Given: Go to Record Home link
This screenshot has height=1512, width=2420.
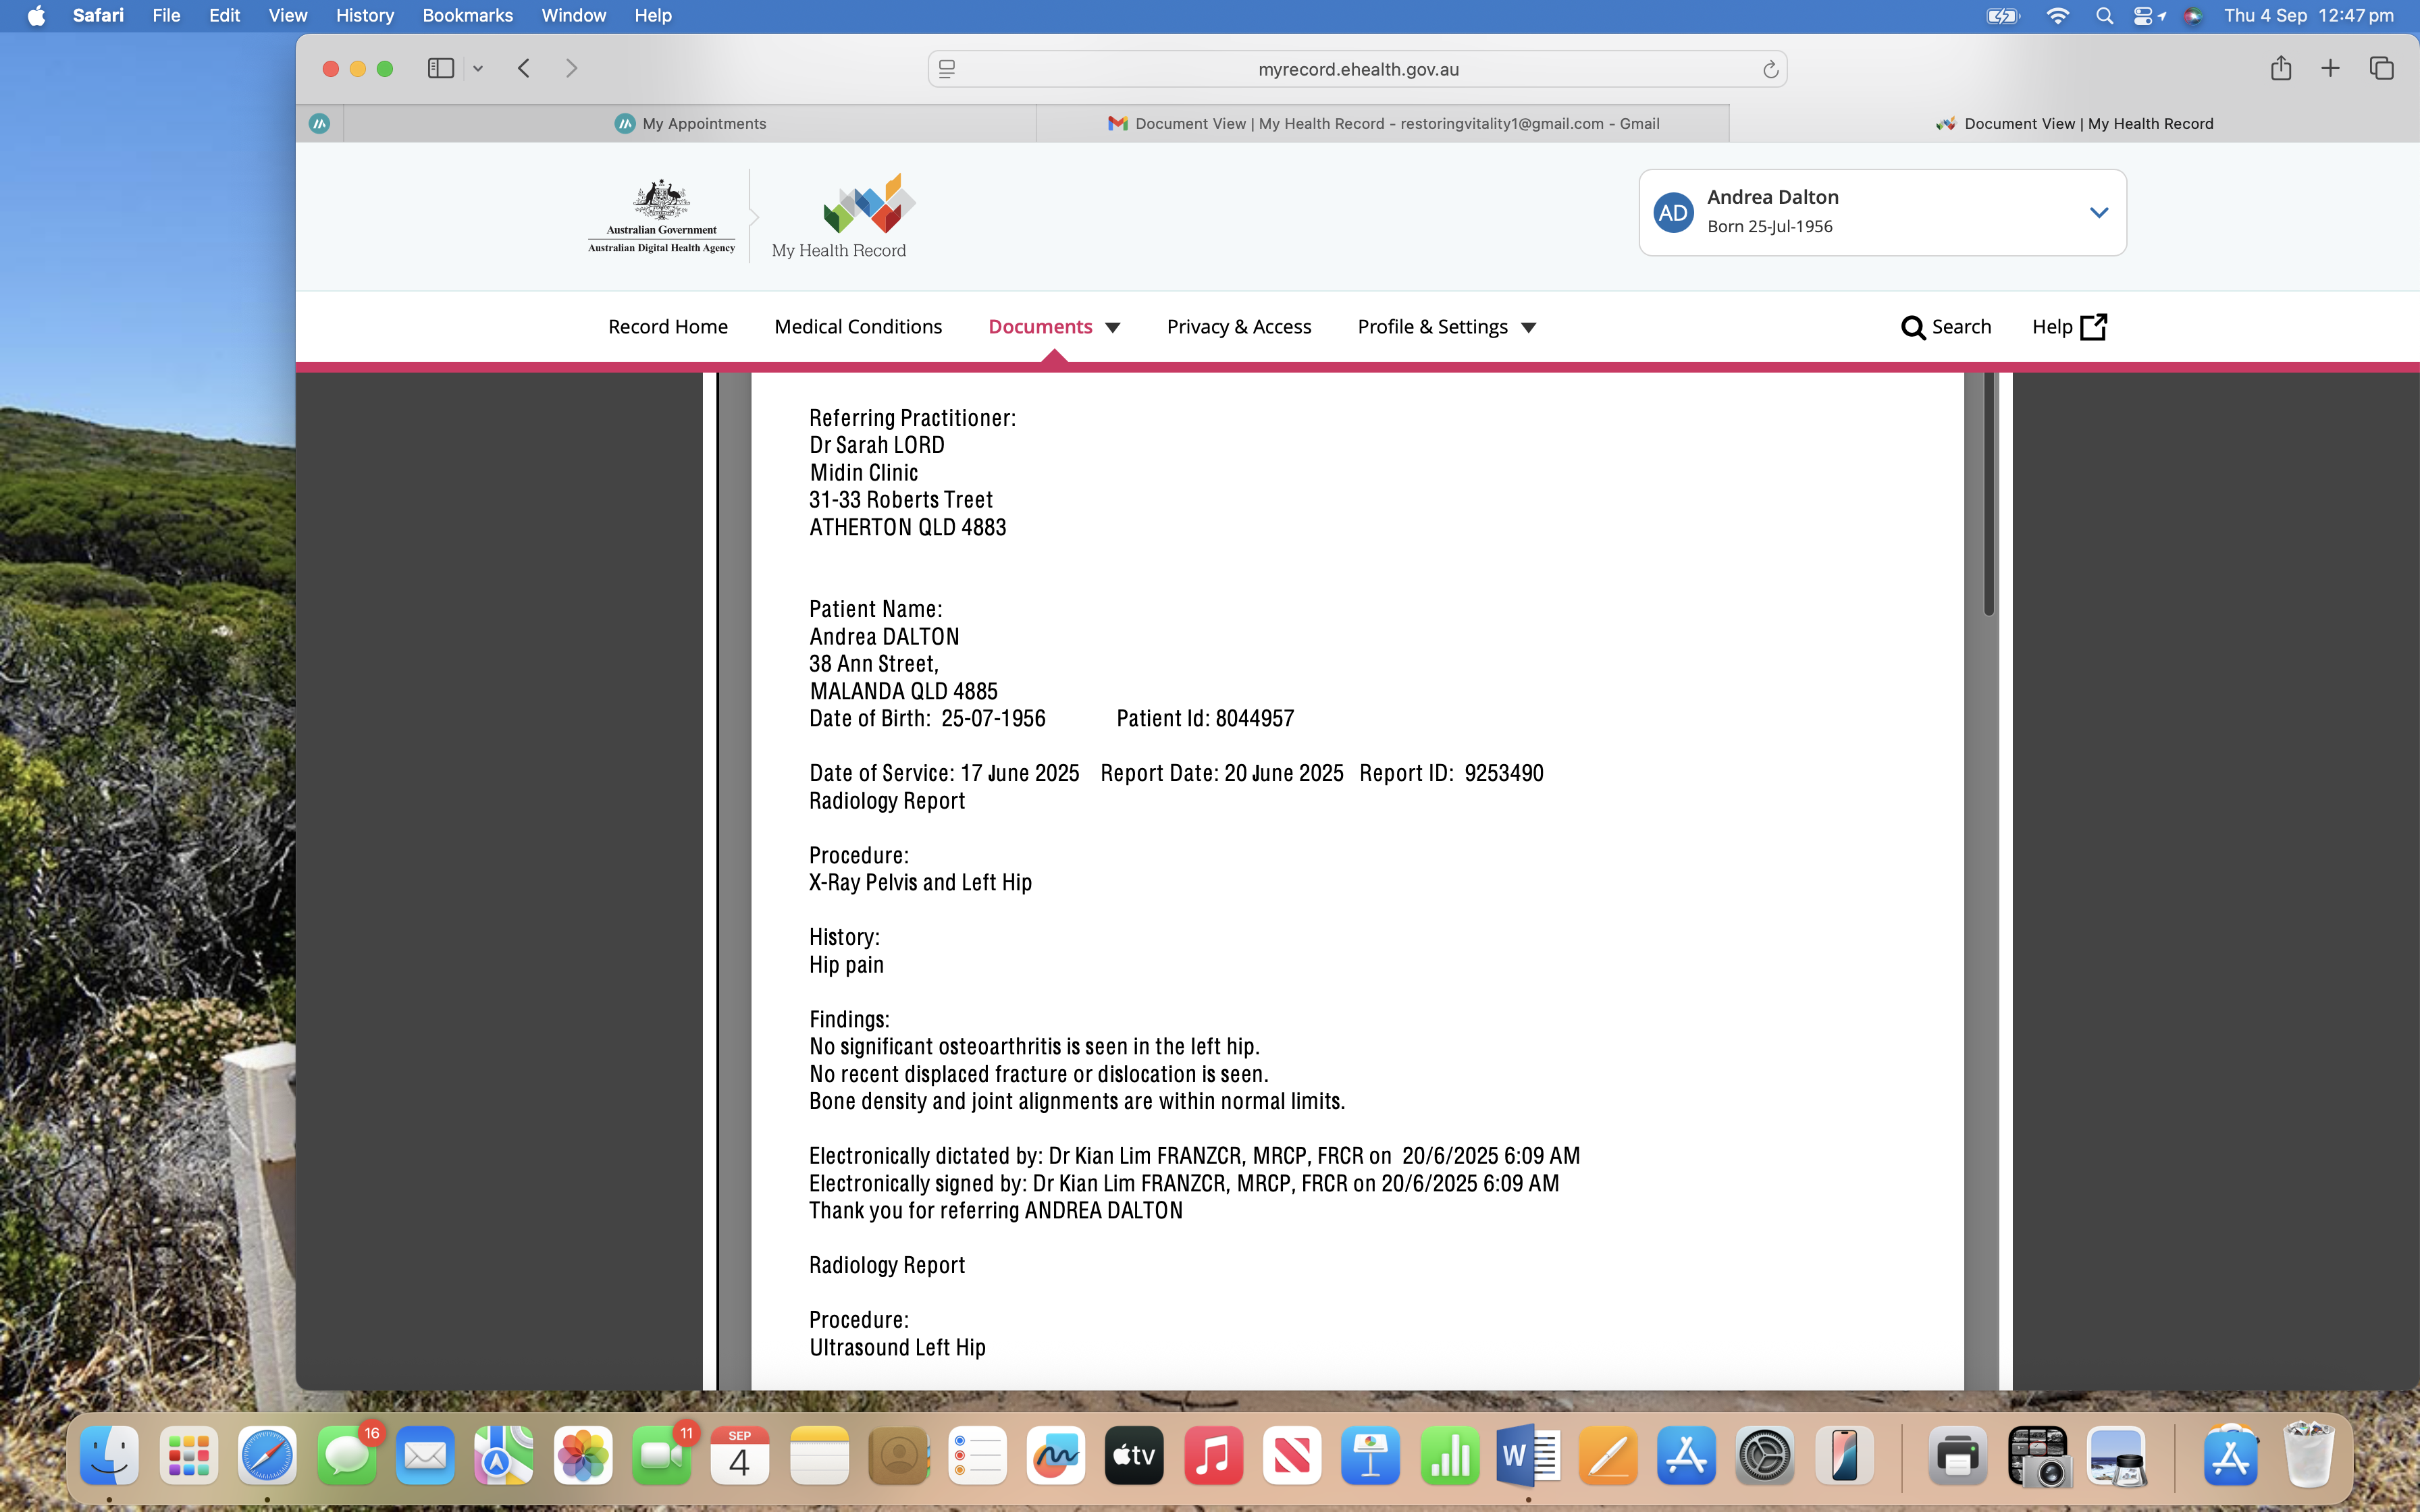Looking at the screenshot, I should point(667,327).
